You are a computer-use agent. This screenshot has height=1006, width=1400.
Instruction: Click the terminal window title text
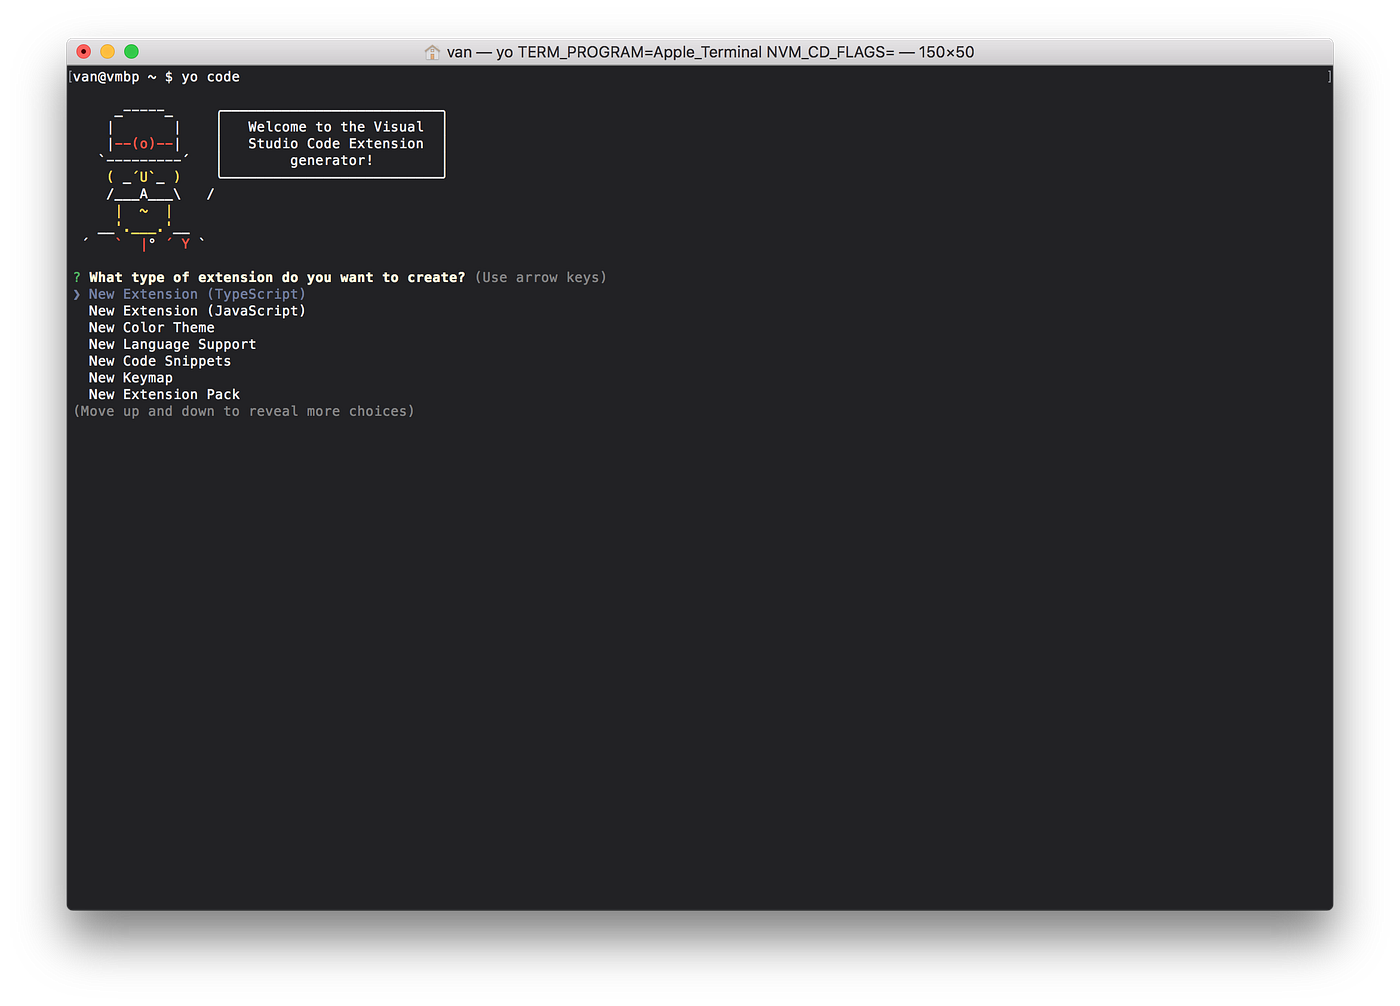click(x=710, y=52)
